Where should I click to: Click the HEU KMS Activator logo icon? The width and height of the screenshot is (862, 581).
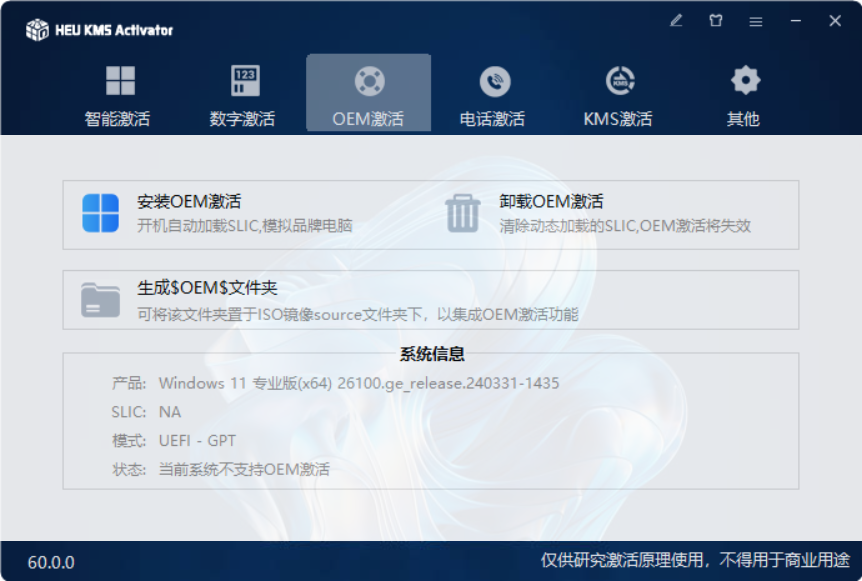click(37, 30)
